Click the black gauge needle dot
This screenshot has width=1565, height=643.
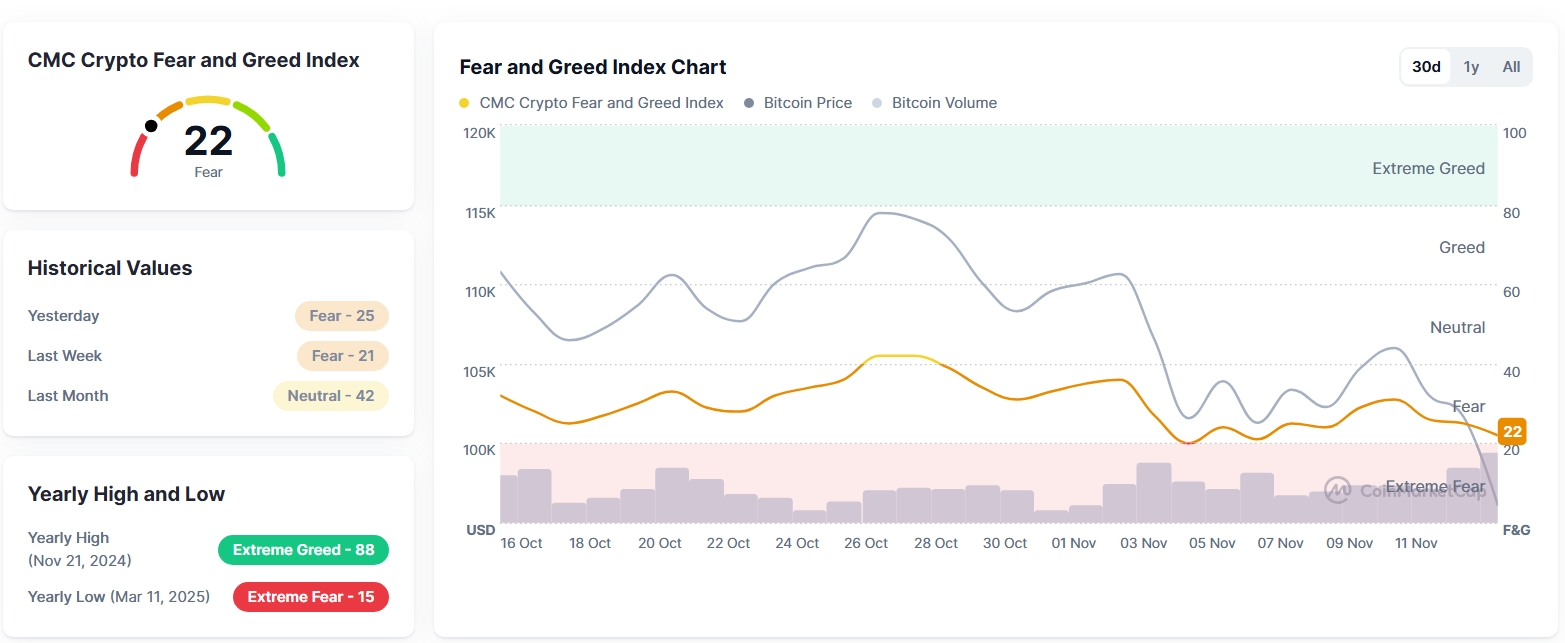coord(151,126)
